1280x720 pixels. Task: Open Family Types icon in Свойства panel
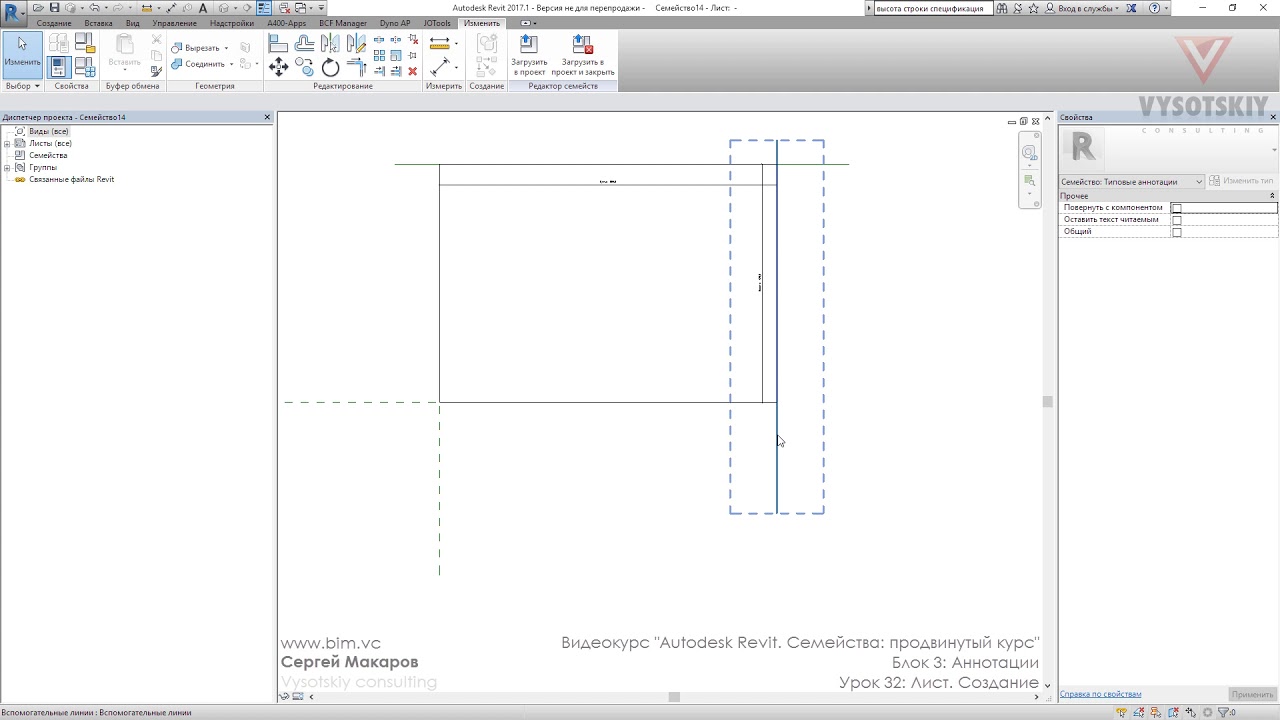click(84, 67)
